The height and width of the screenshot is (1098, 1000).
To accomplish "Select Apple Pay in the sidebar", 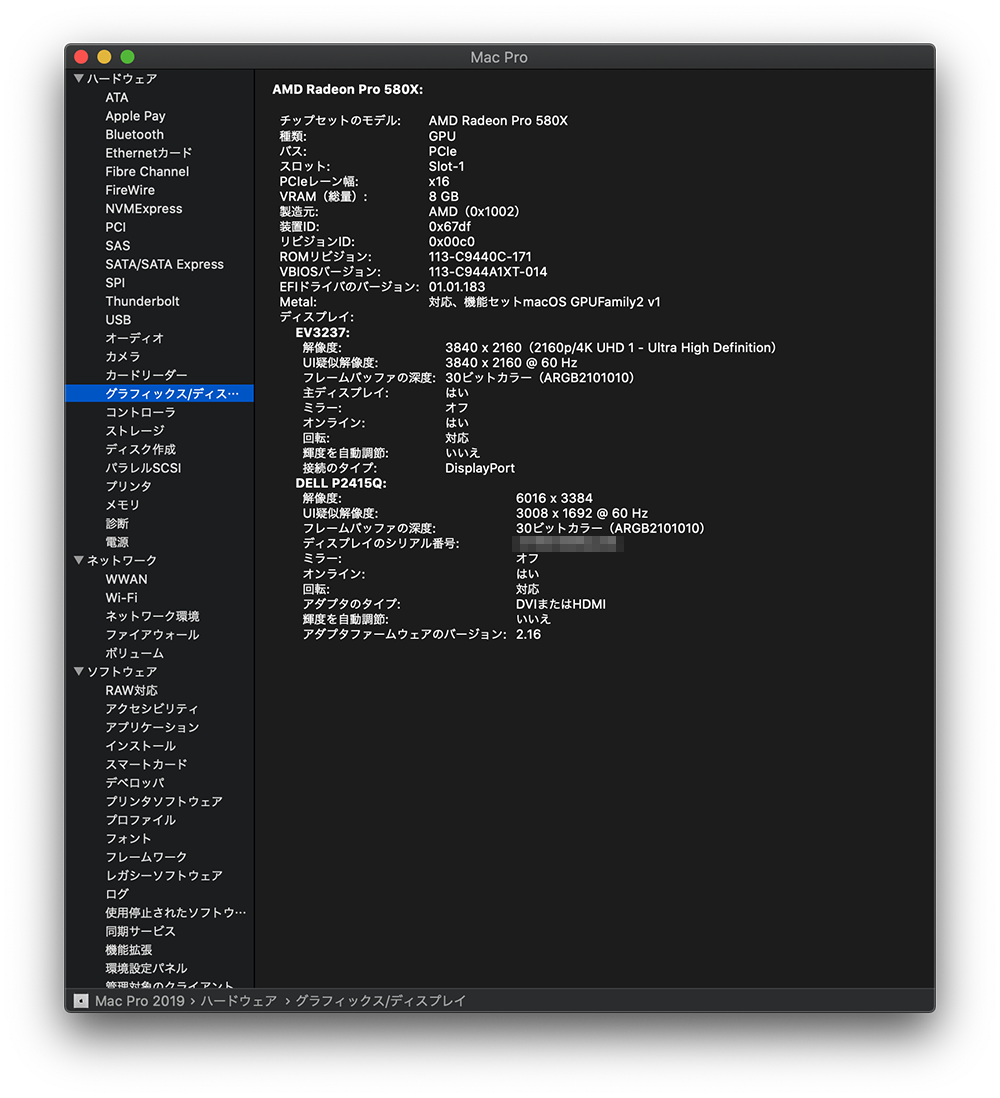I will (x=135, y=116).
